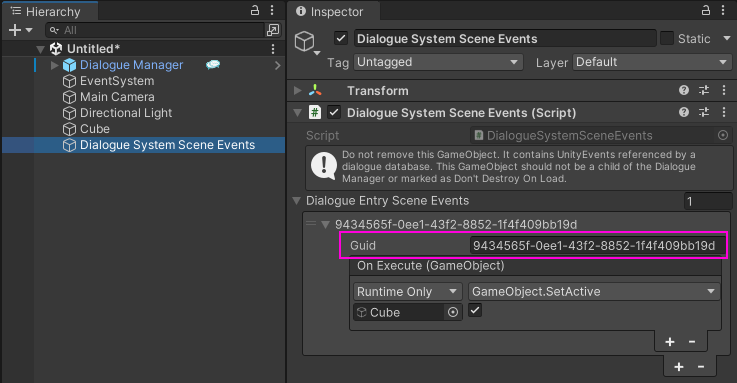Open Transform presets
Image resolution: width=737 pixels, height=383 pixels.
[704, 90]
